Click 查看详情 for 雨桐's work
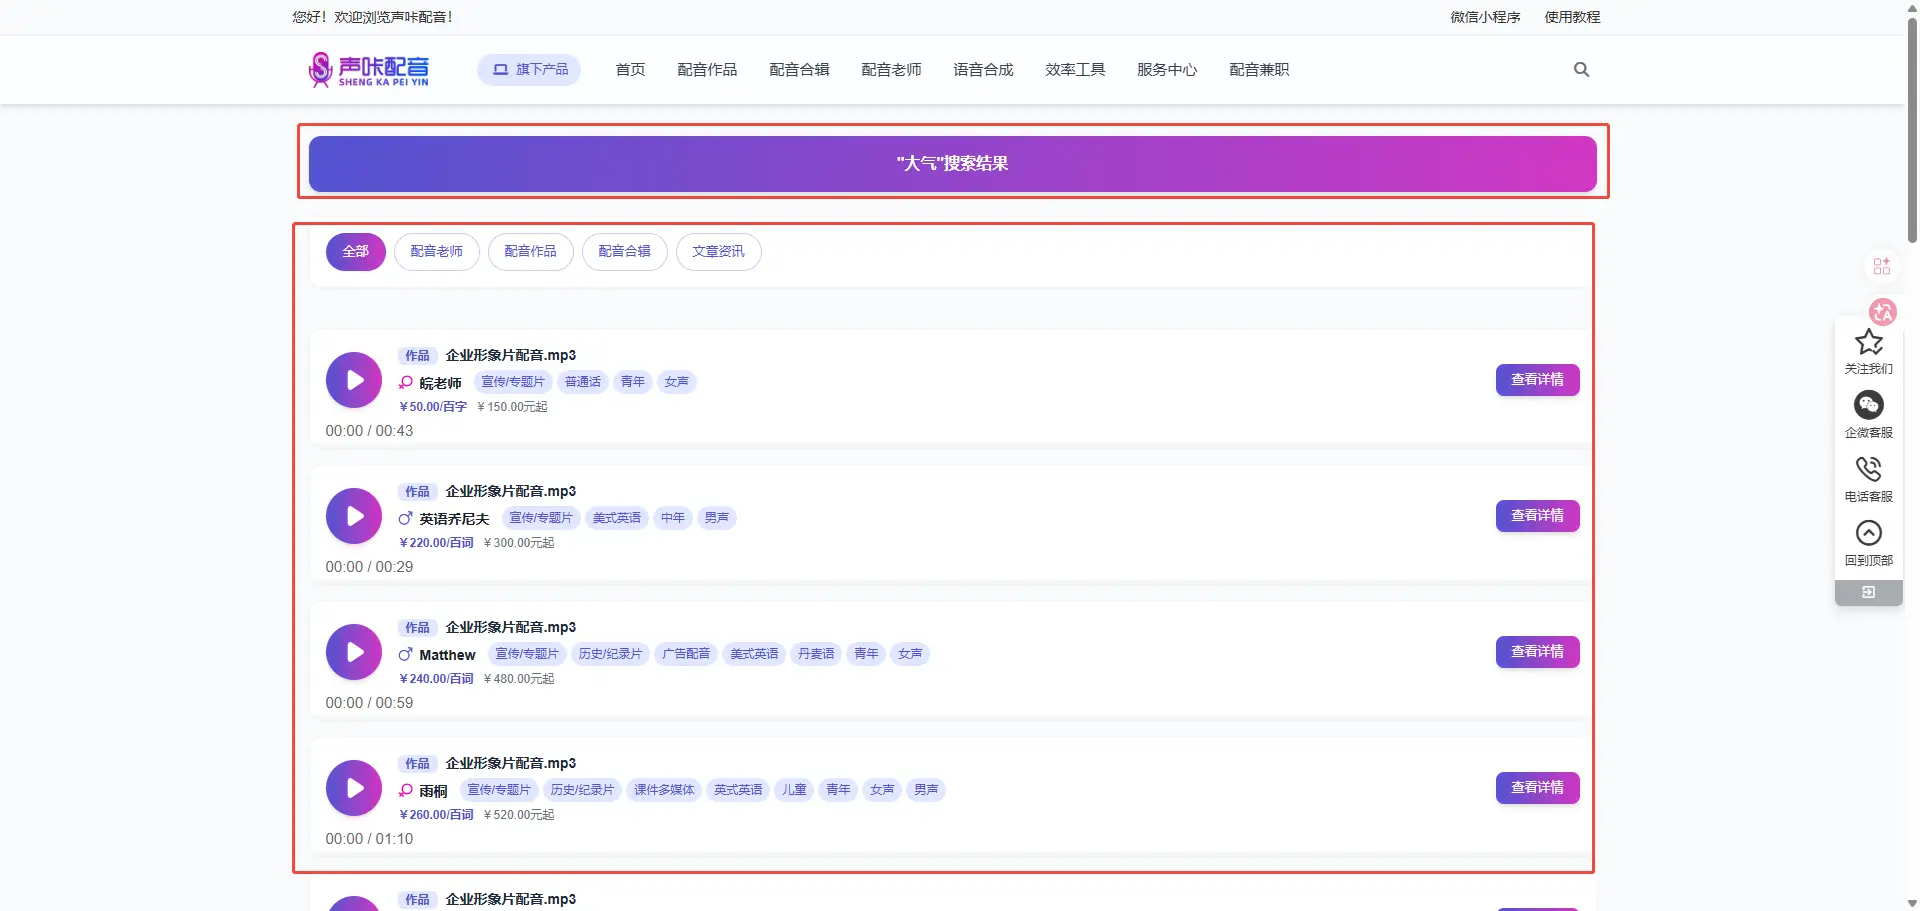 (x=1537, y=788)
